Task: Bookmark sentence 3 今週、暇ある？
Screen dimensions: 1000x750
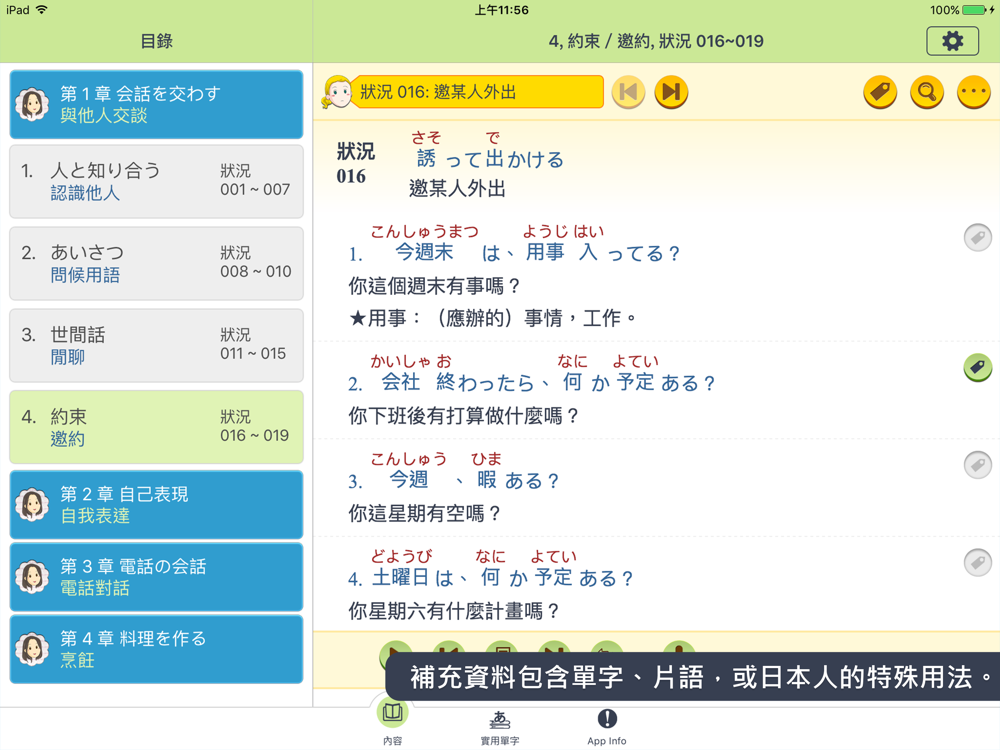Action: [x=978, y=464]
